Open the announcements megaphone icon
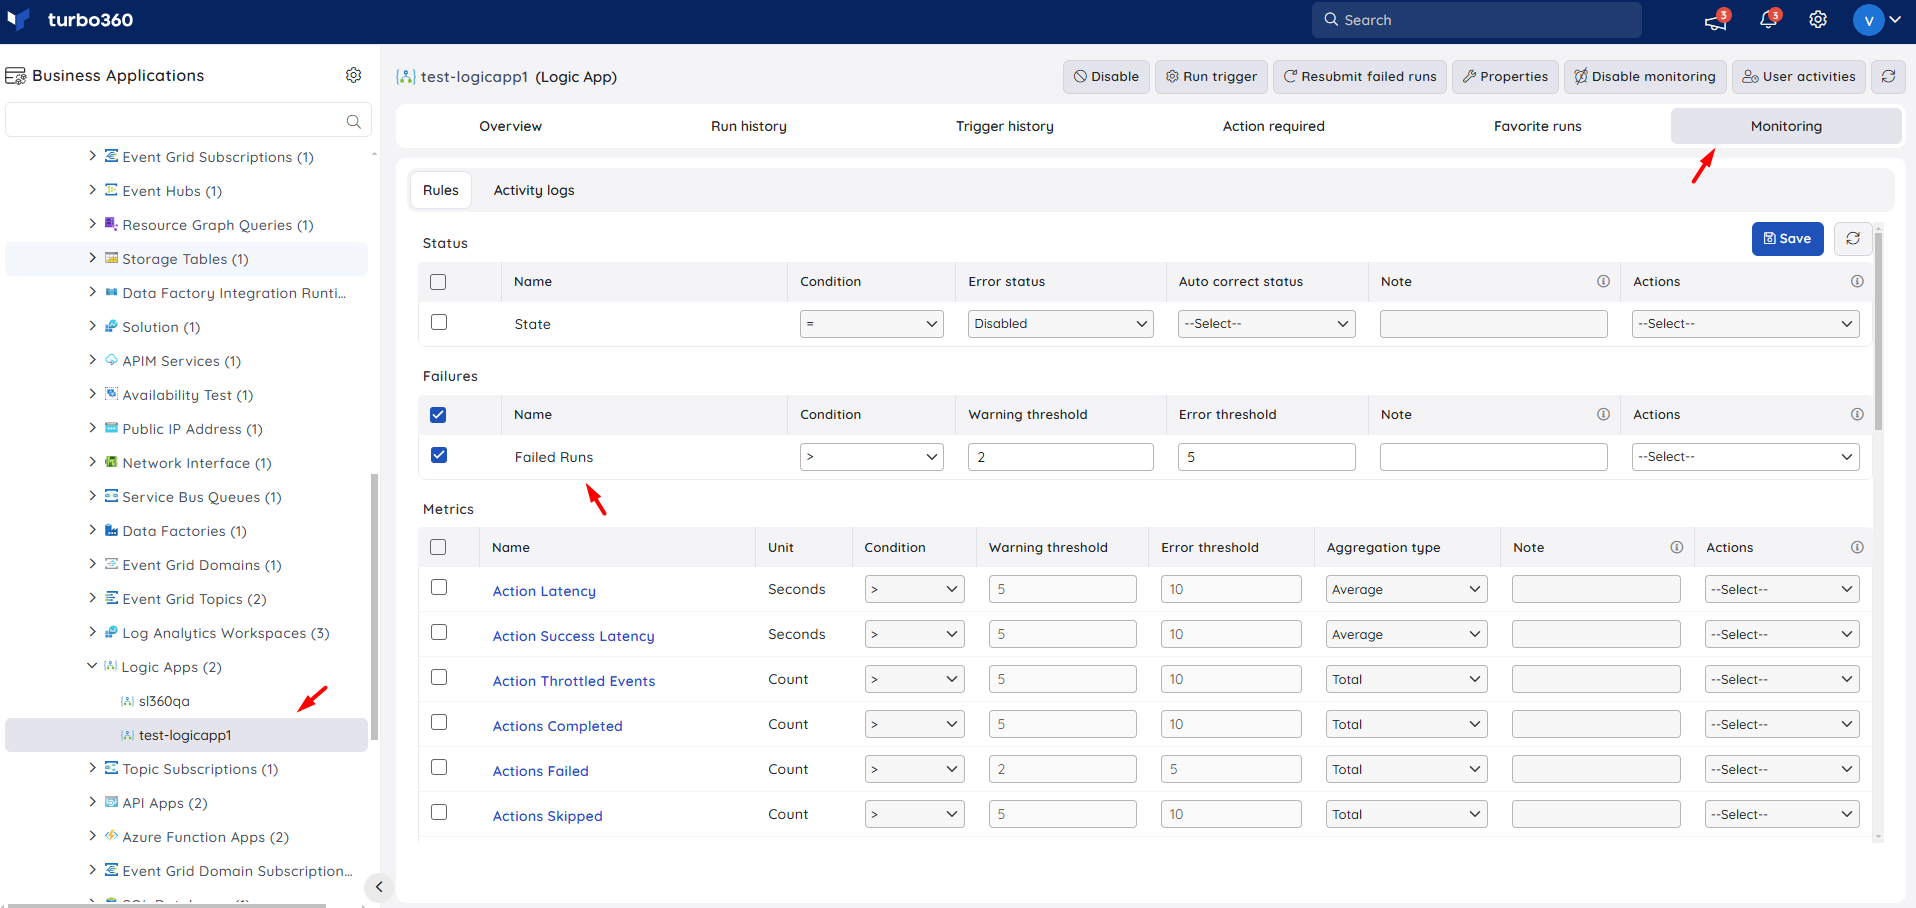This screenshot has height=908, width=1916. click(1716, 21)
